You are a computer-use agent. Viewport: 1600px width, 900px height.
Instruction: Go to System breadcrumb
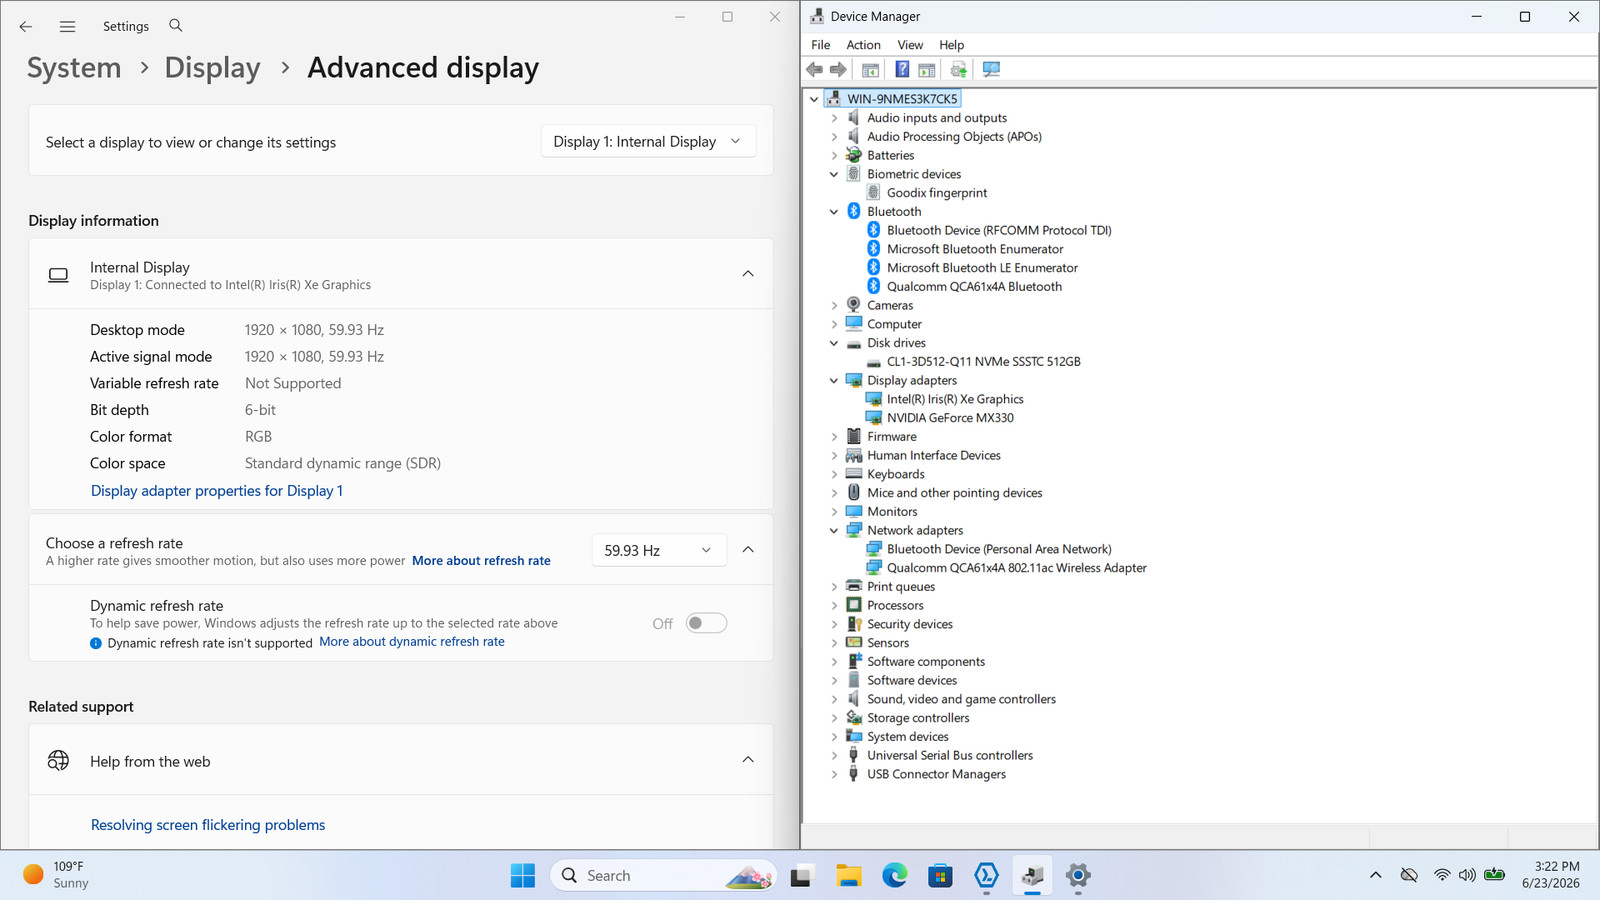74,68
